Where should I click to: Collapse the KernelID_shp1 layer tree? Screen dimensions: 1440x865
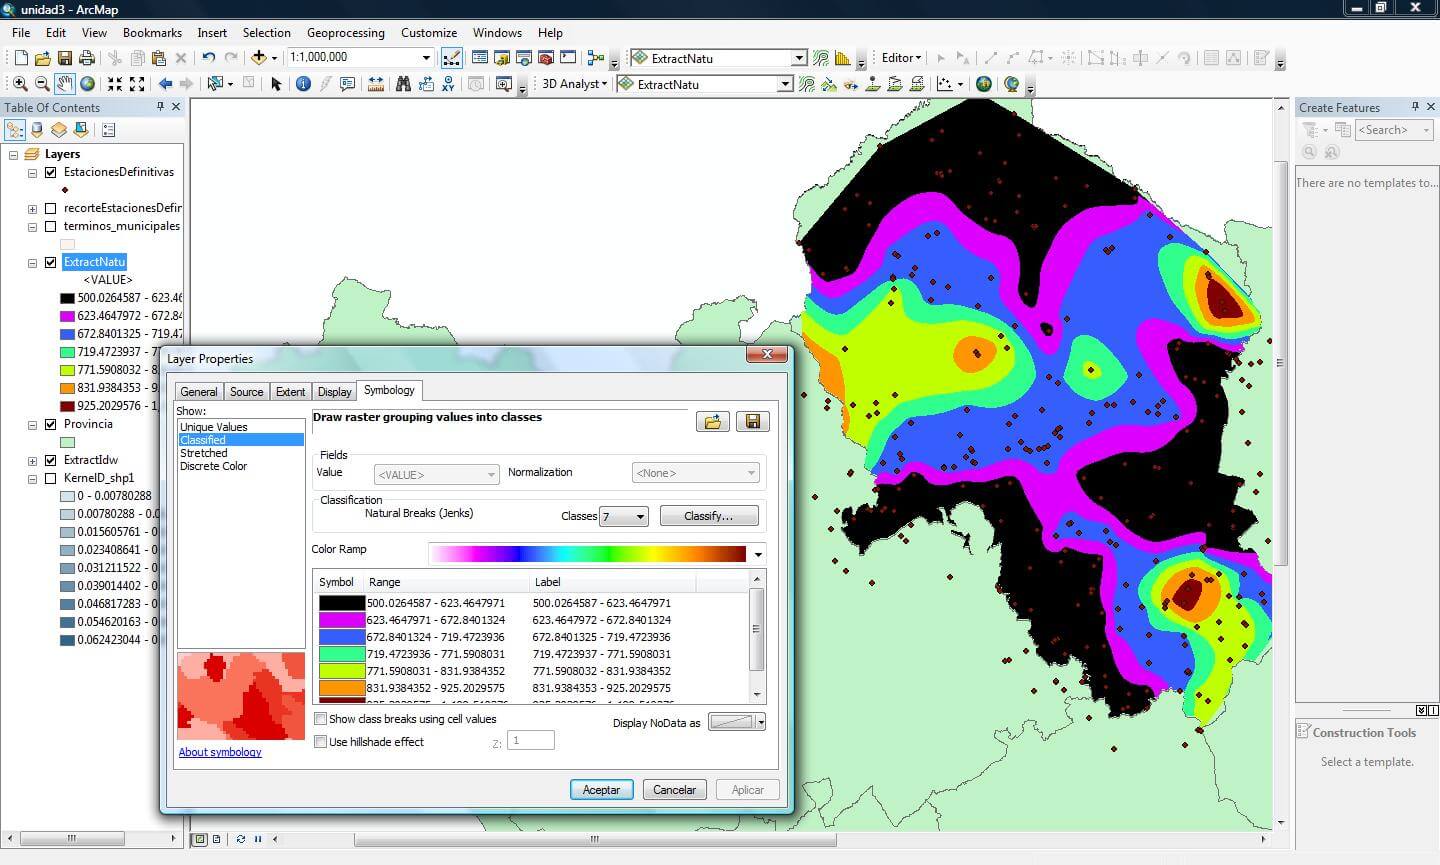32,478
